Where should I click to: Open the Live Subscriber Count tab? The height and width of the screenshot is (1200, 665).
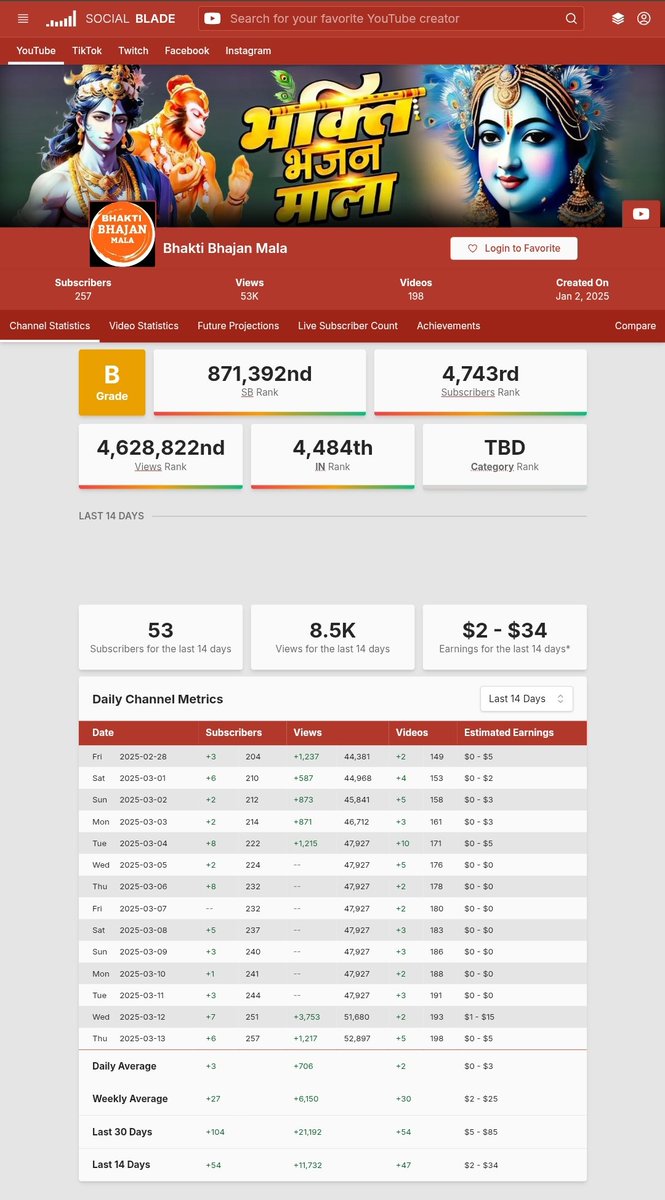348,326
